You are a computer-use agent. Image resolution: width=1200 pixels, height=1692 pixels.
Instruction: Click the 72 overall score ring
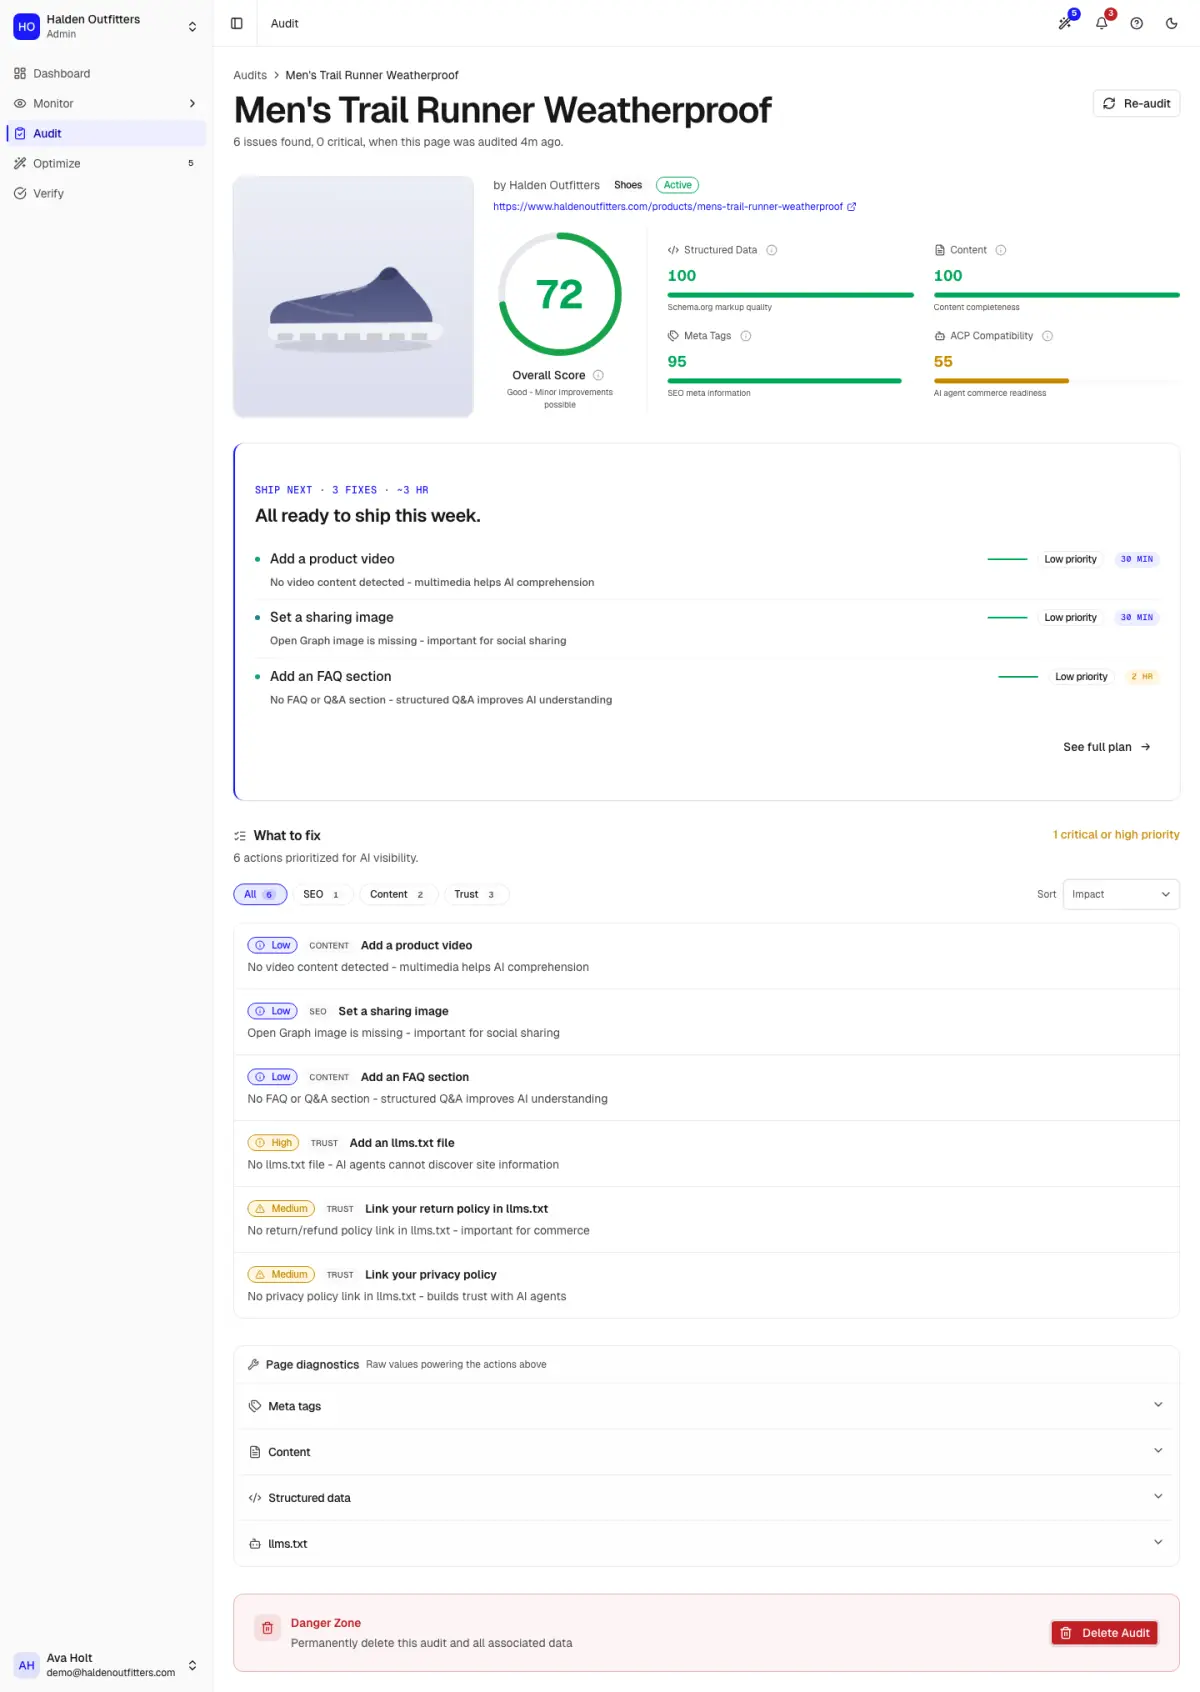(x=560, y=294)
